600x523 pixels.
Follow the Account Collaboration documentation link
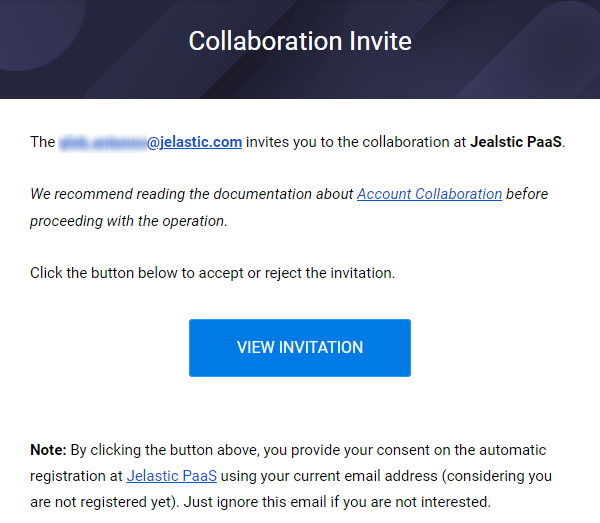pyautogui.click(x=429, y=194)
